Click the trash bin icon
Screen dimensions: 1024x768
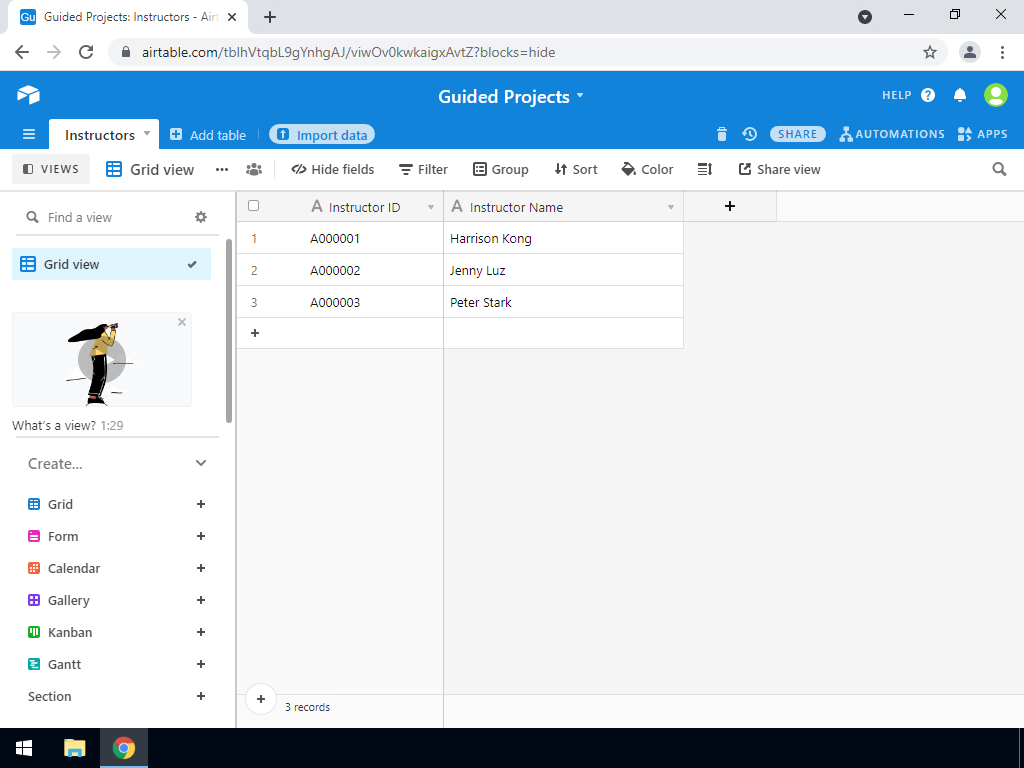click(722, 134)
